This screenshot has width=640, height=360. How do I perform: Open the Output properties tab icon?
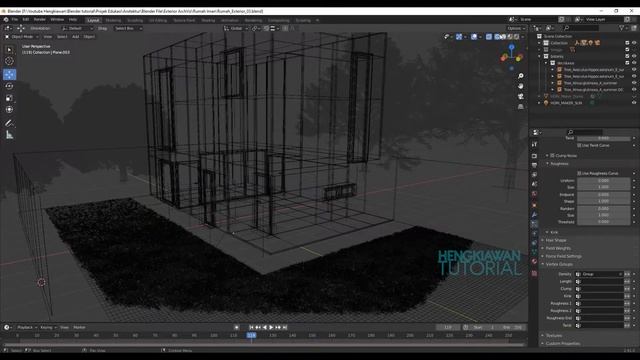(x=534, y=165)
